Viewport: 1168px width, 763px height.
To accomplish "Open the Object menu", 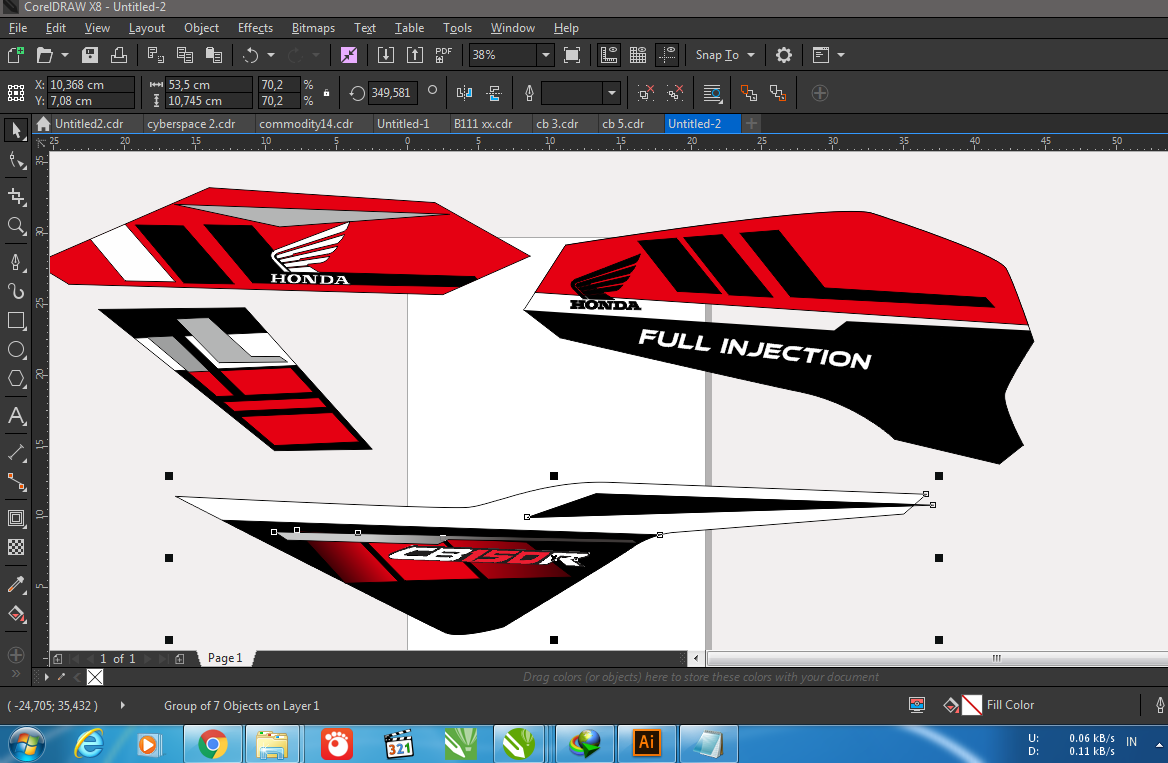I will coord(201,28).
